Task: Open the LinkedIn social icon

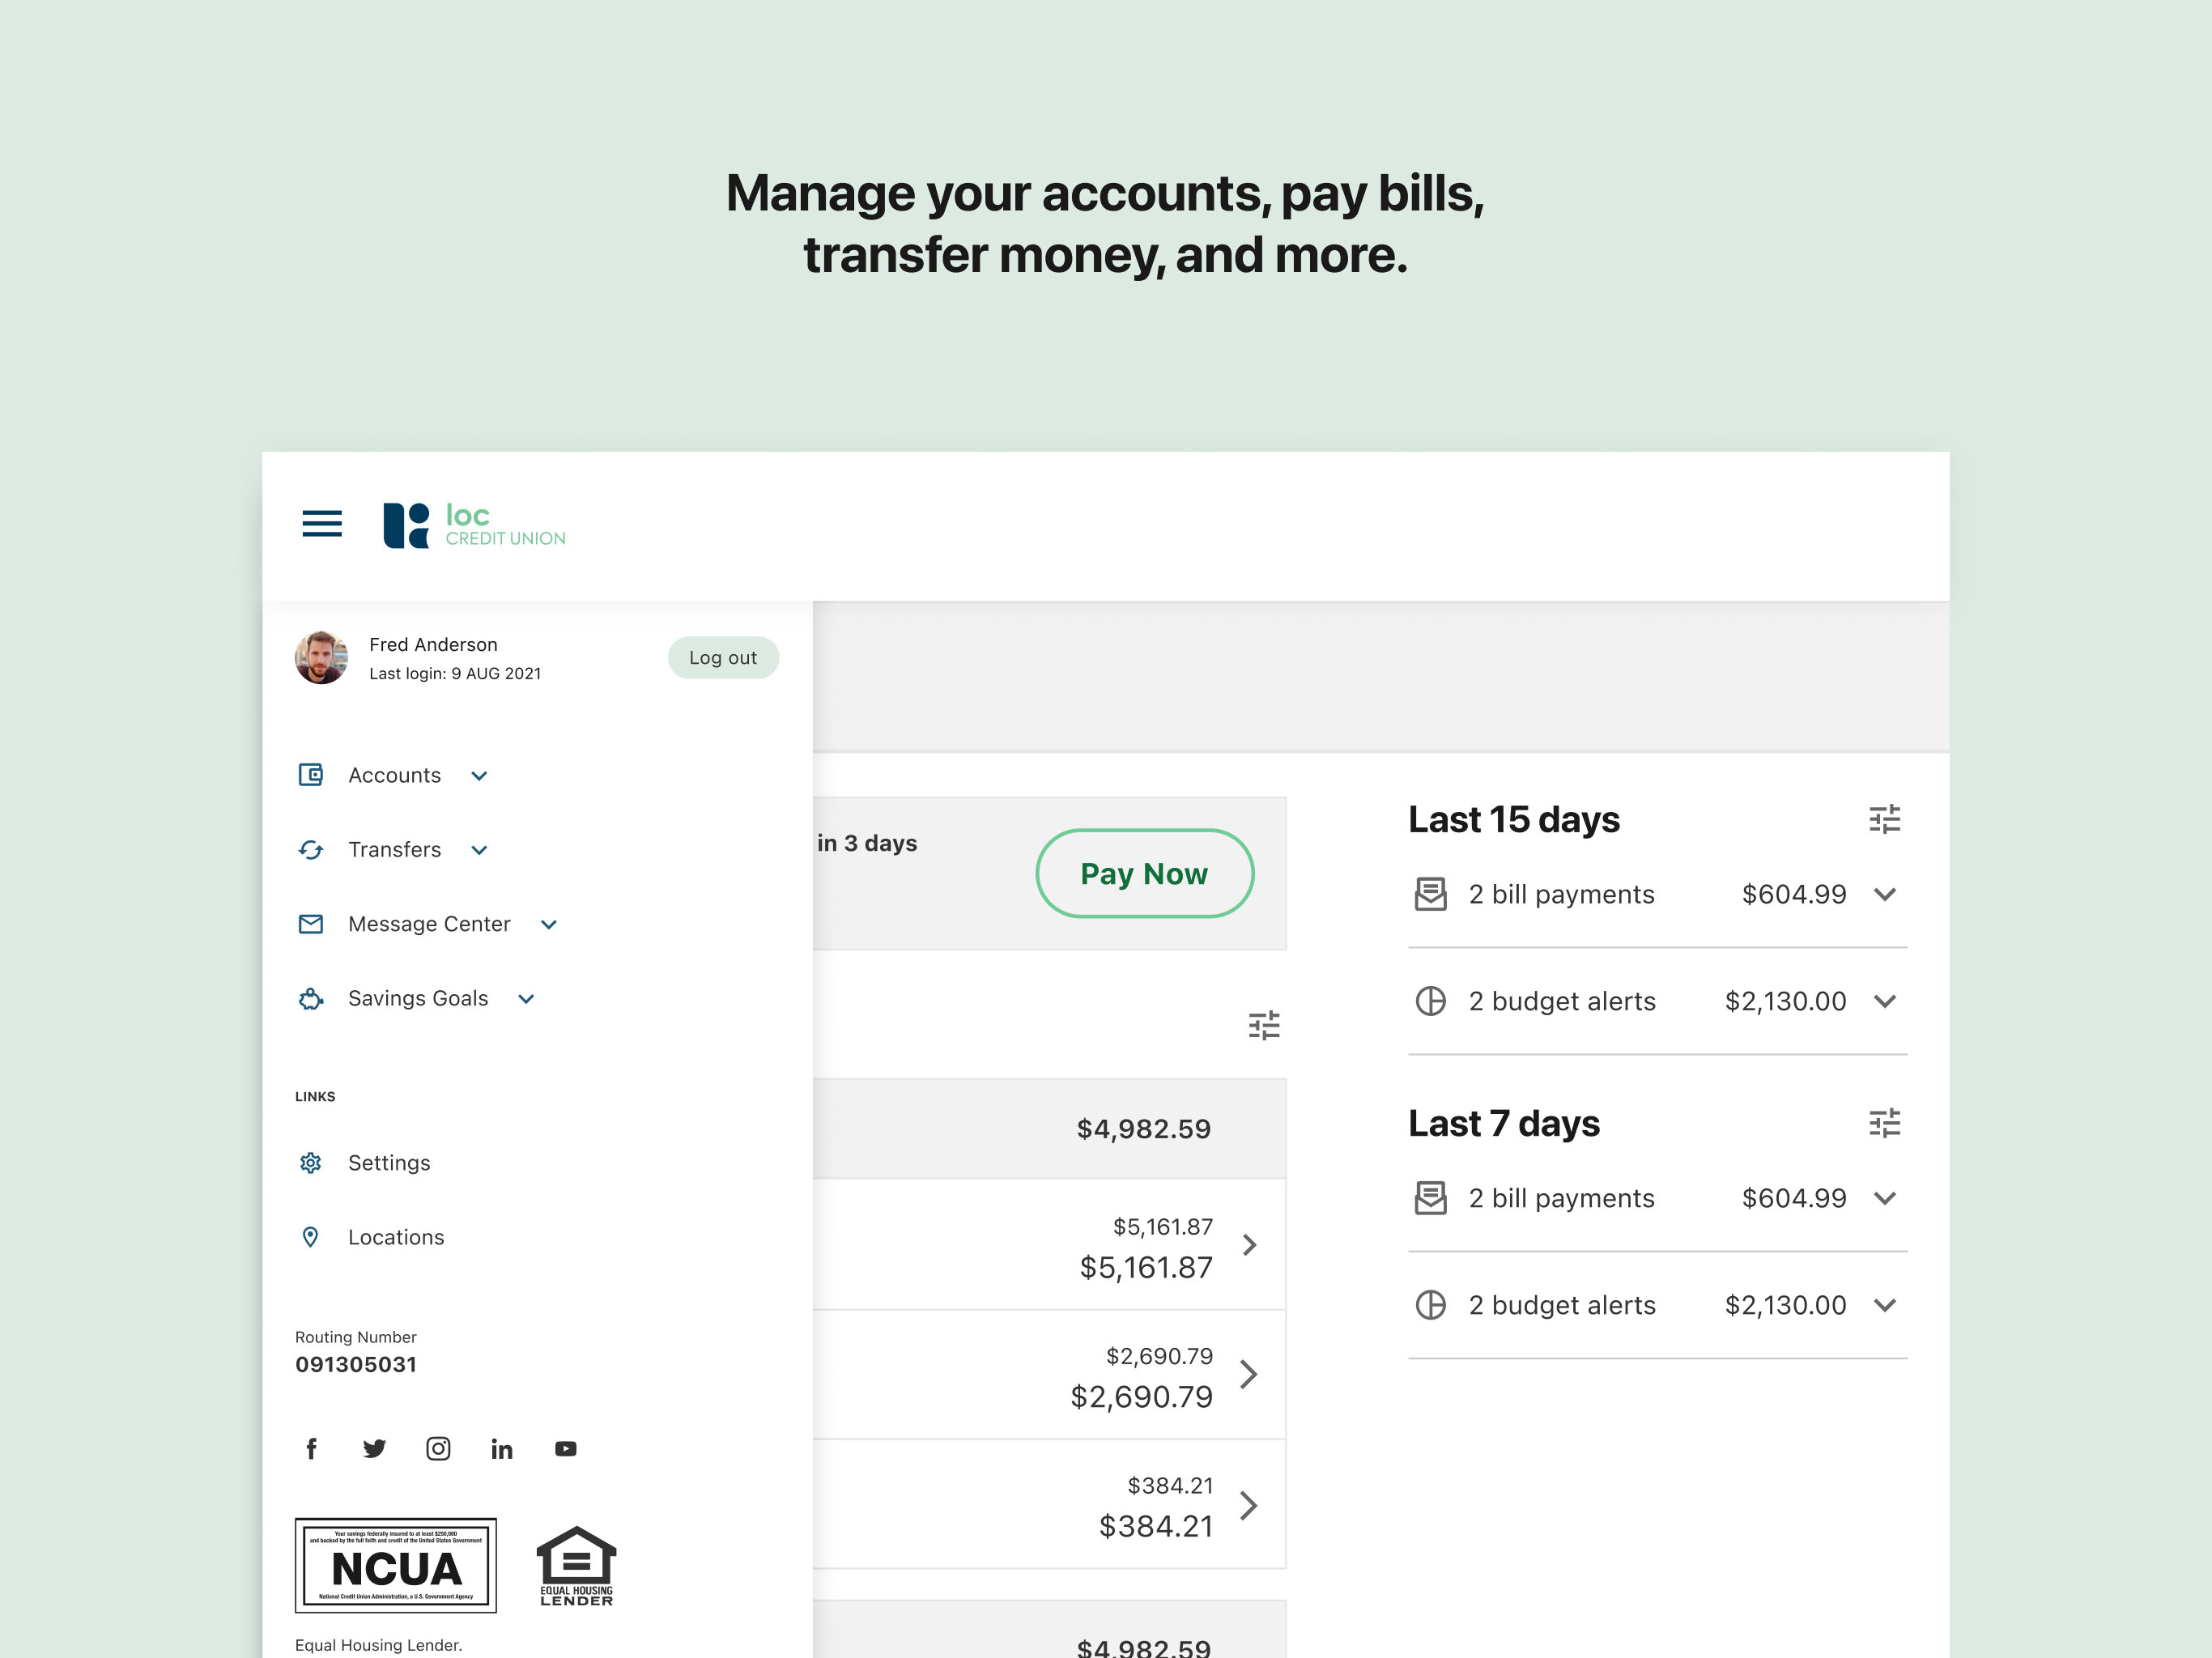Action: 502,1449
